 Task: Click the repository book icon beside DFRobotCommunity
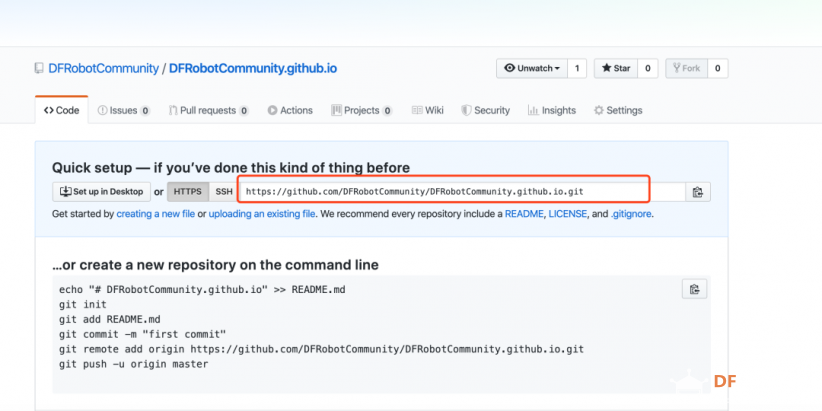click(x=39, y=68)
